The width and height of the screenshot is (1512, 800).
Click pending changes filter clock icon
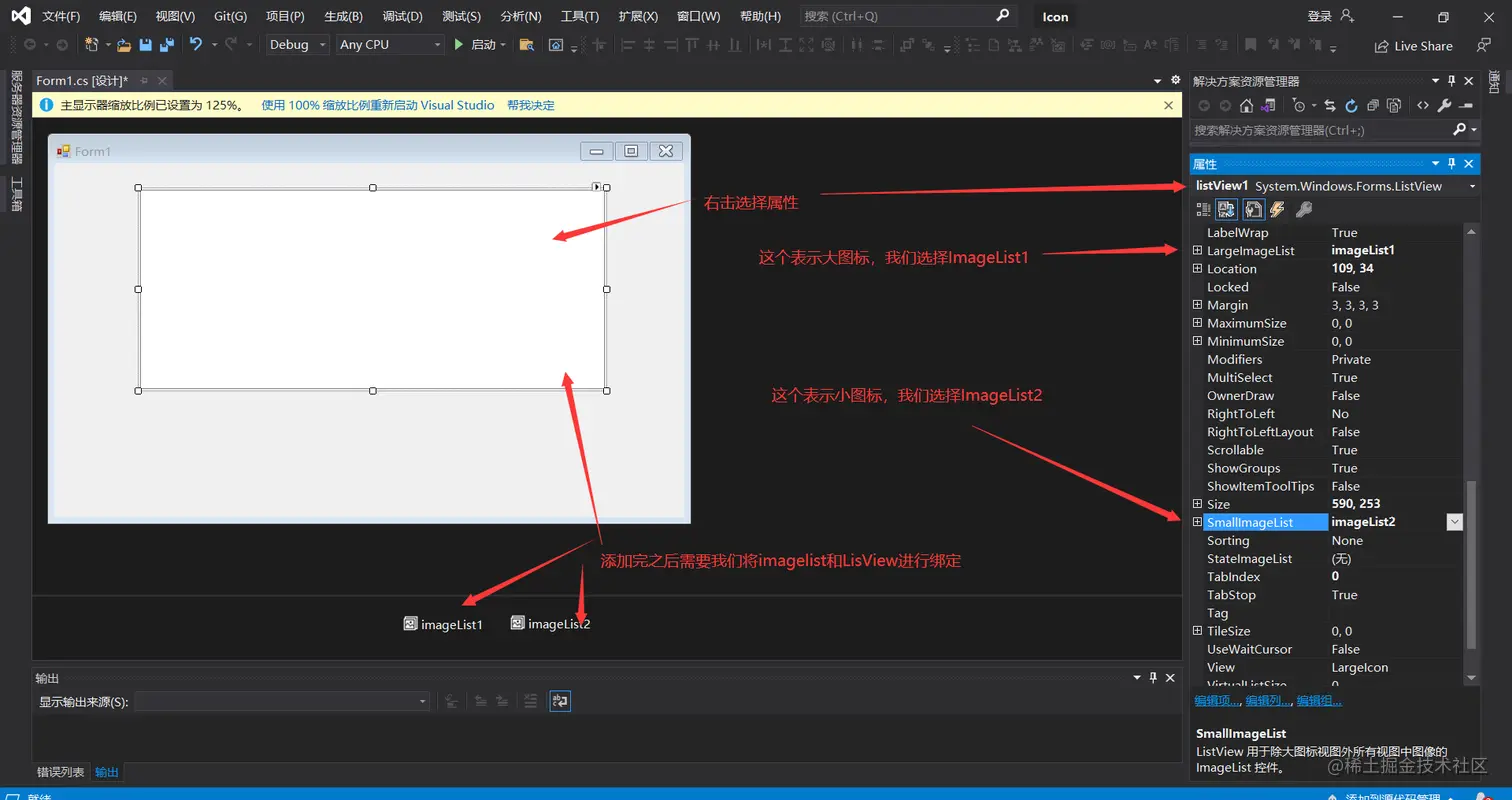pos(1298,105)
